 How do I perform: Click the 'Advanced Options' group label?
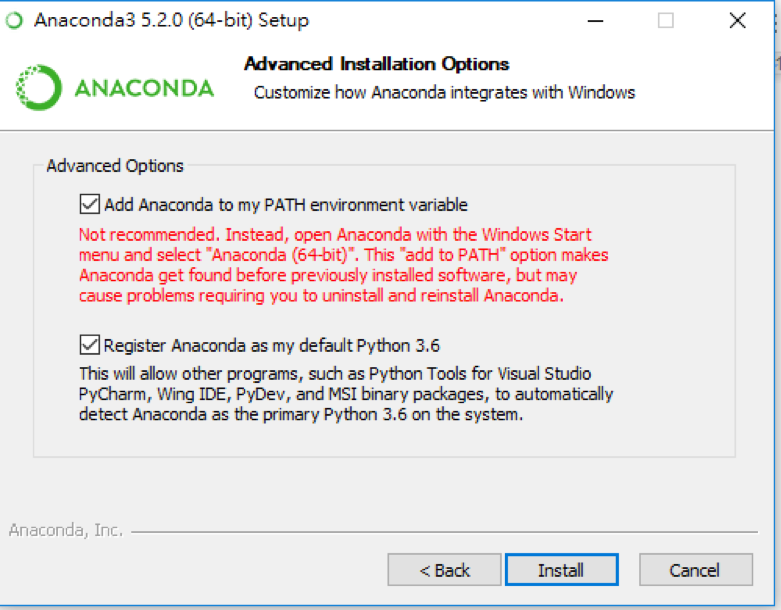115,166
